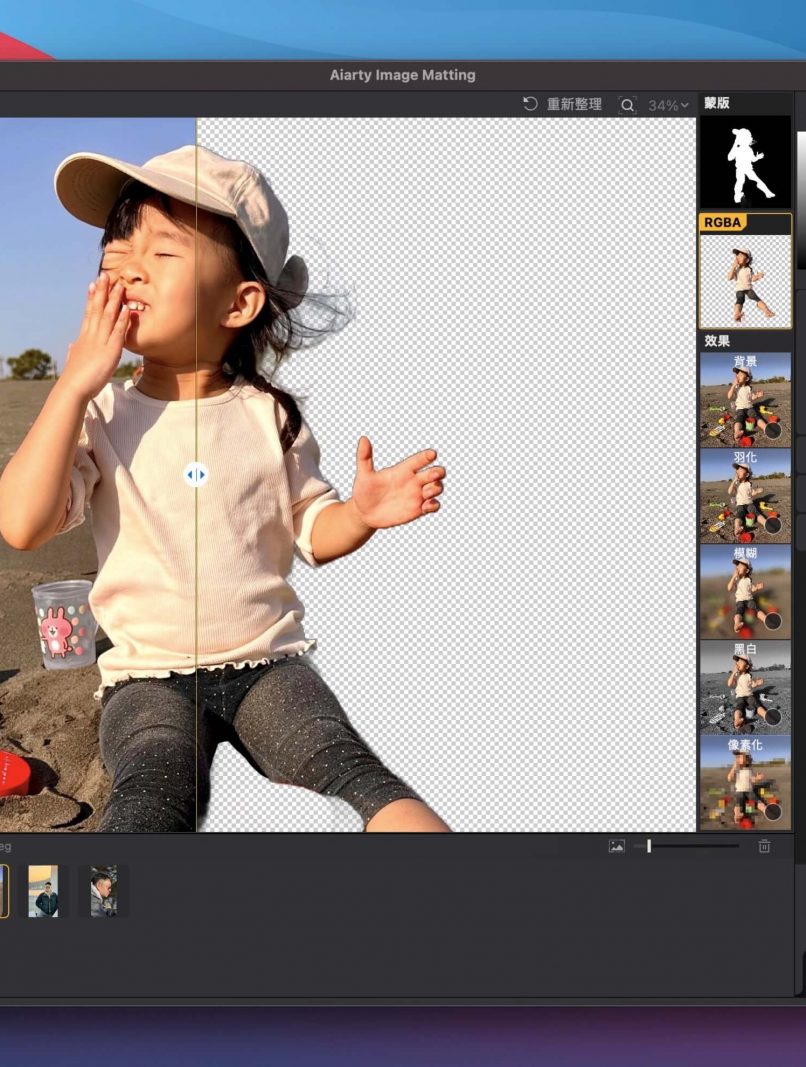Screen dimensions: 806x1067
Task: Select the 蒙版 mask preview thumbnail
Action: point(745,162)
